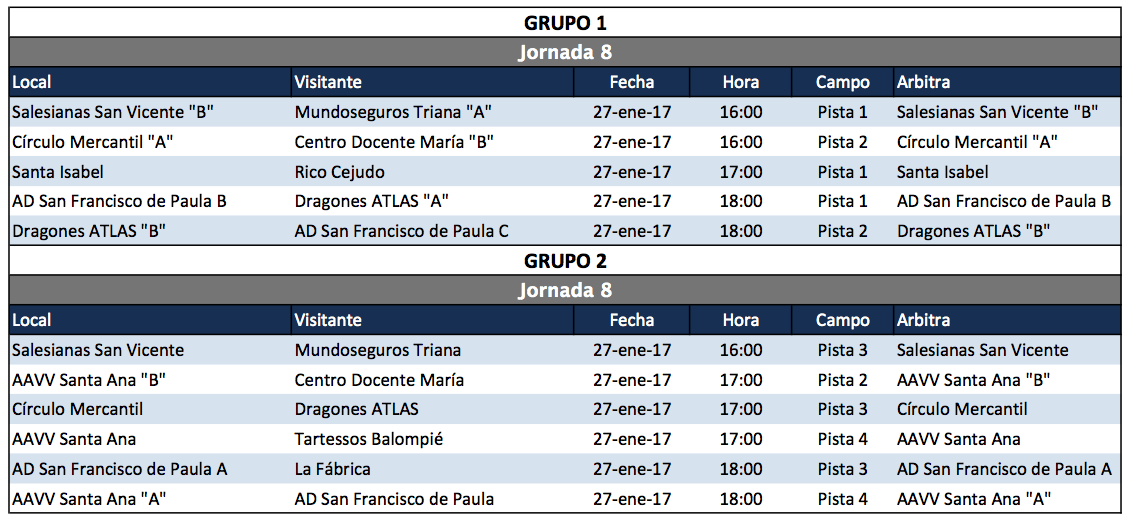Select AD San Francisco de Paula C cell

402,231
